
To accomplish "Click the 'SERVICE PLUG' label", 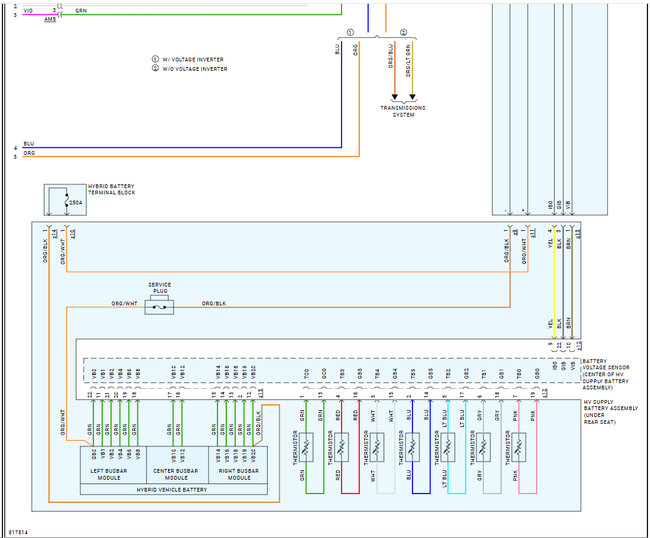I will click(x=160, y=288).
